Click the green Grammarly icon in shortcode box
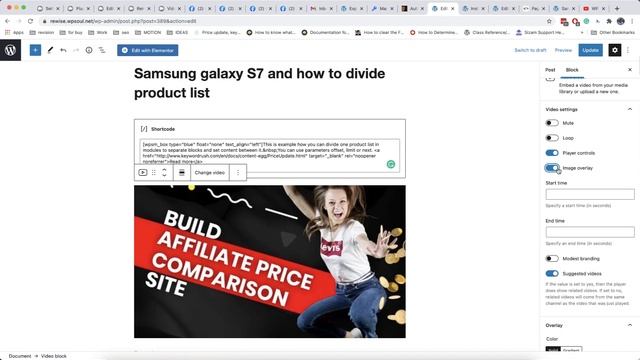This screenshot has height=360, width=640. point(391,164)
